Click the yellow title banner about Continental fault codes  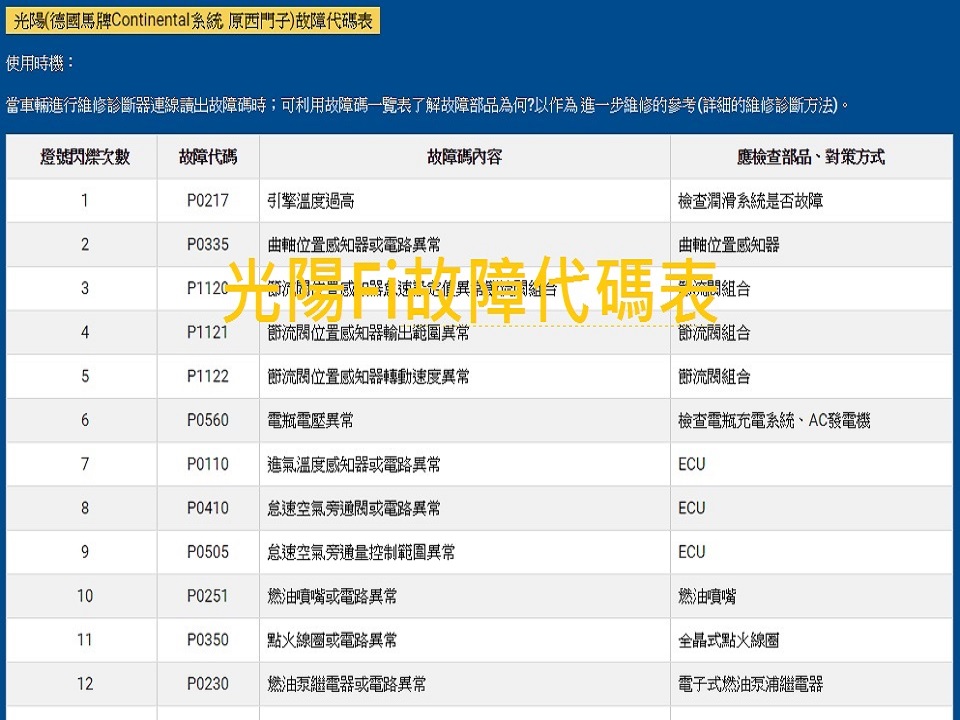[x=193, y=21]
